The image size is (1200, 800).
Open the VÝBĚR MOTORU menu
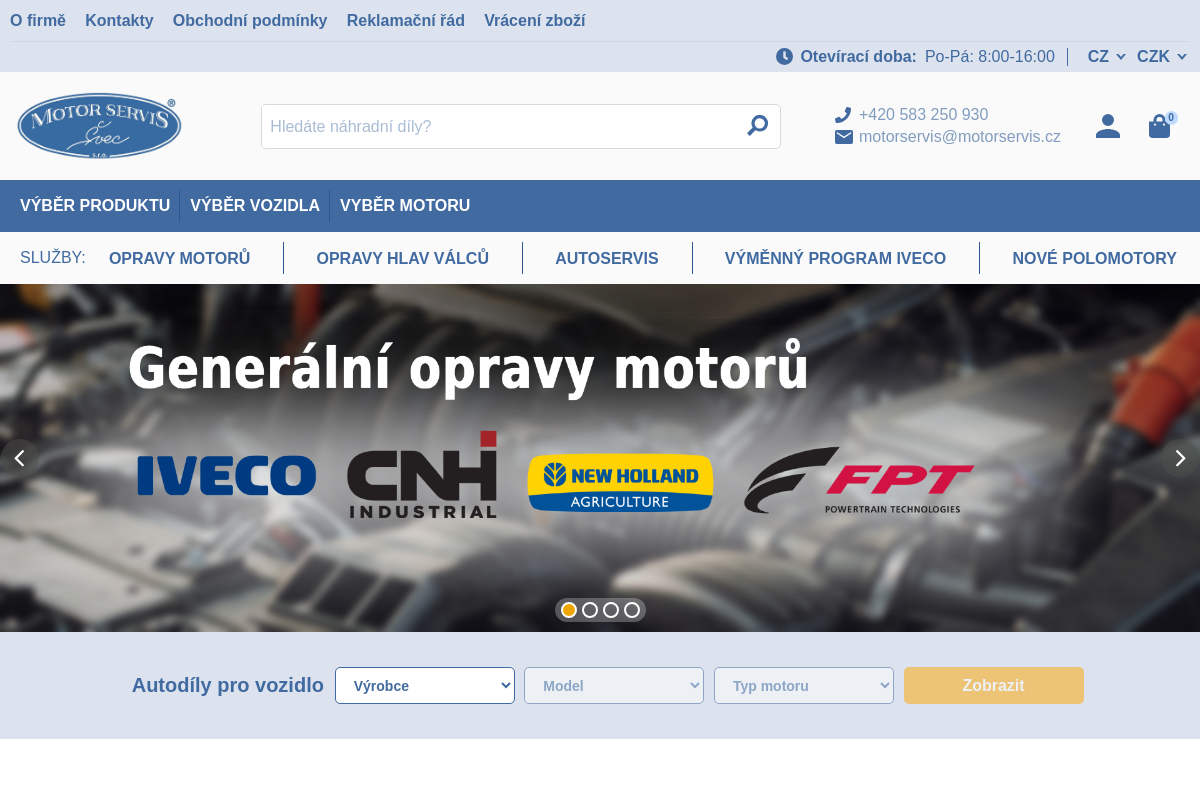405,206
